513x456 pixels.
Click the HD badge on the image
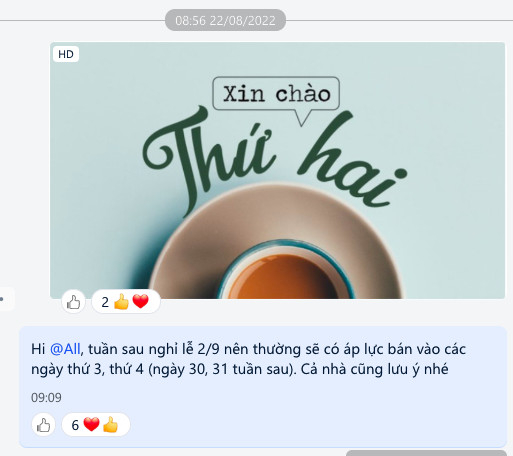66,54
